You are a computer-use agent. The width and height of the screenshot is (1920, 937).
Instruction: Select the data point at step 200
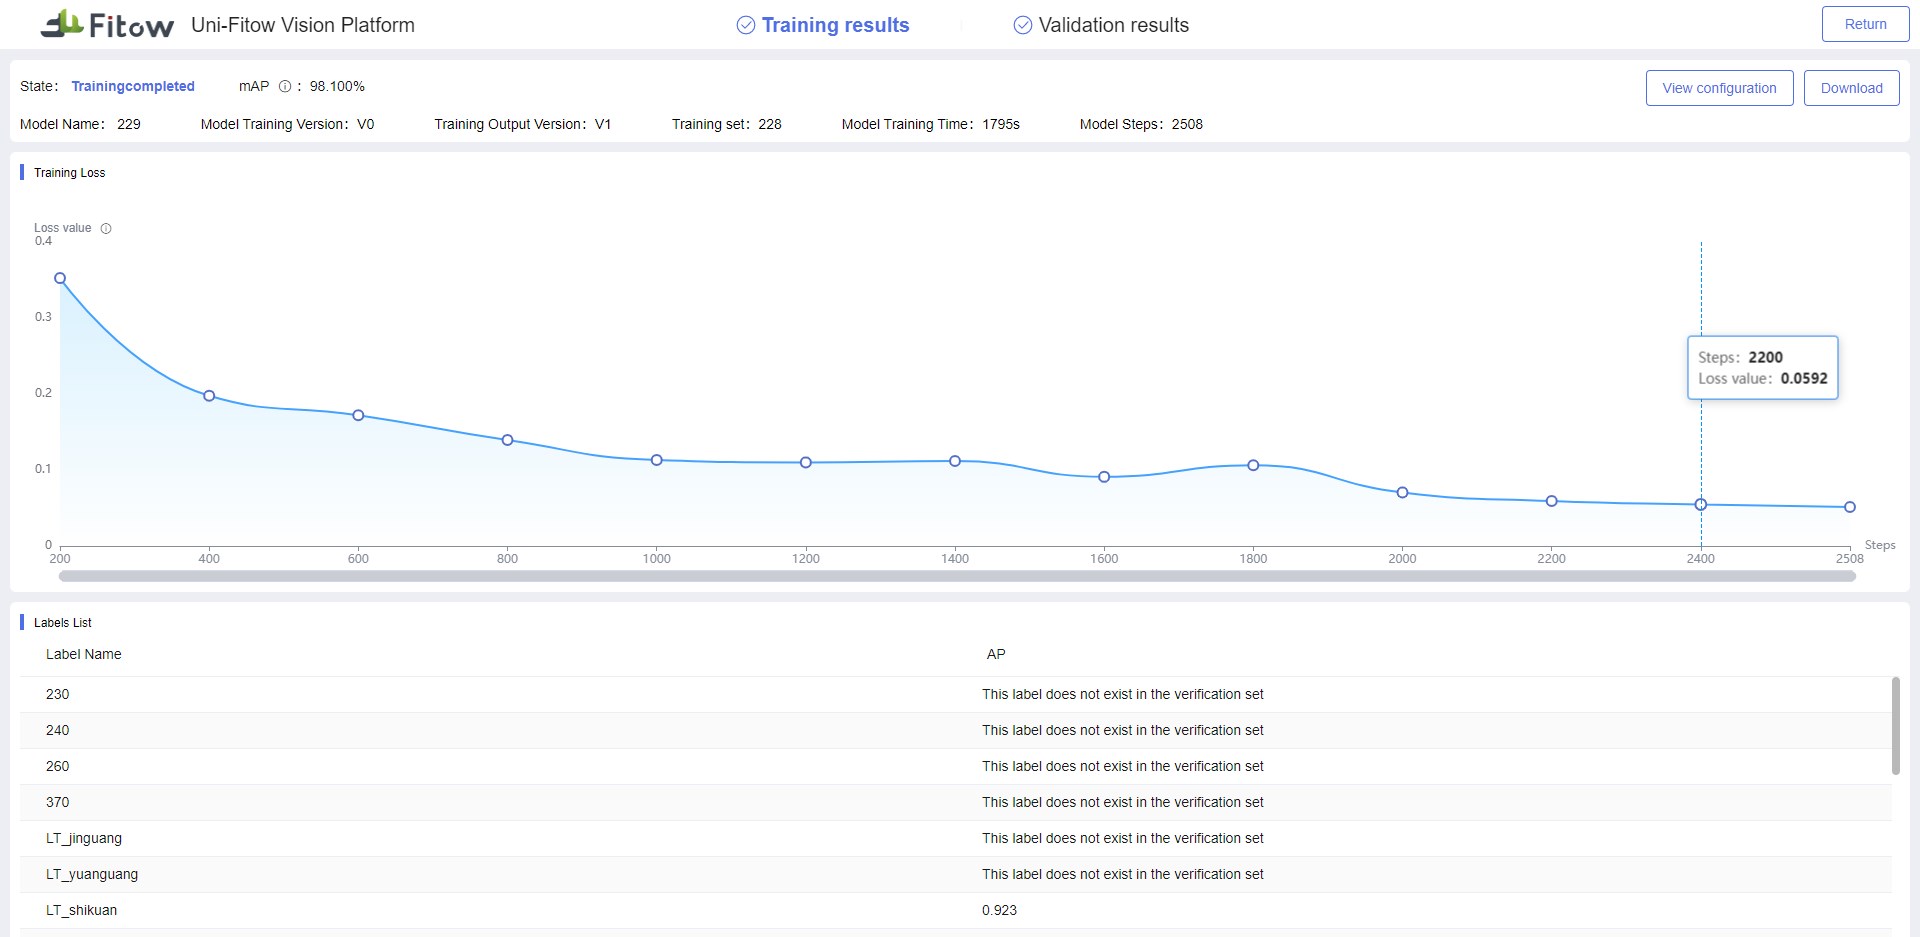point(60,279)
